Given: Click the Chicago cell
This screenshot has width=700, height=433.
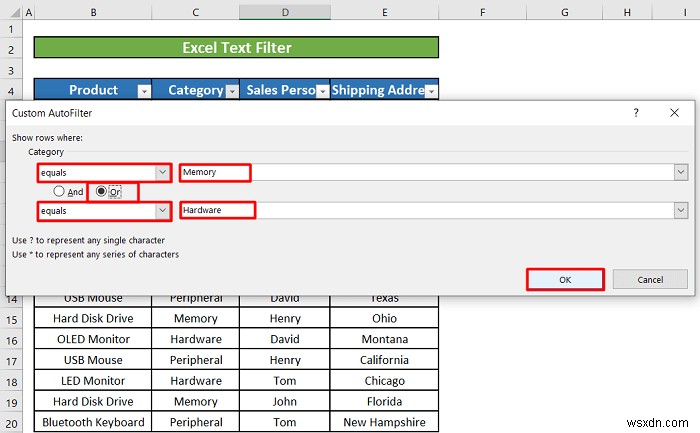Looking at the screenshot, I should tap(384, 381).
